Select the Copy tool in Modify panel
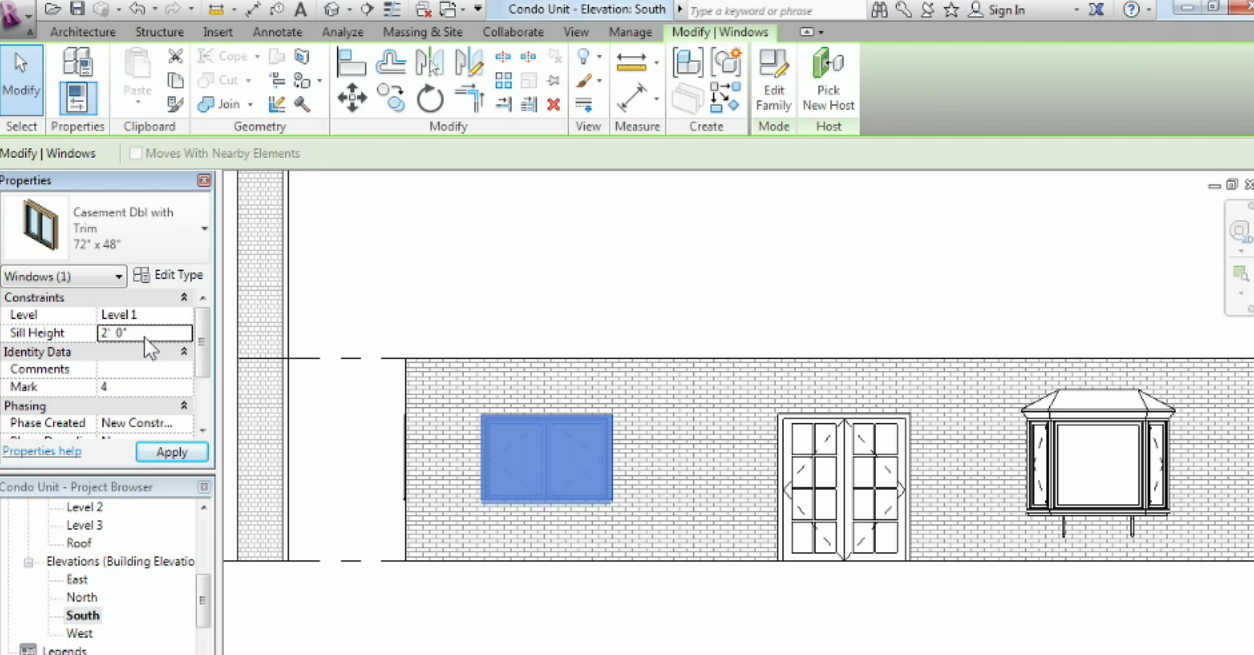 pos(391,98)
